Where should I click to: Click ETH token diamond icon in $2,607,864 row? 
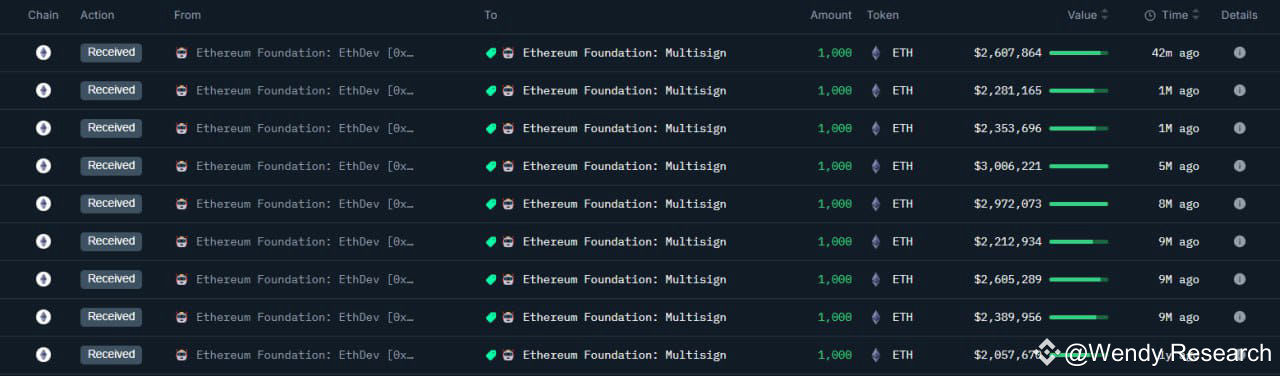click(877, 53)
